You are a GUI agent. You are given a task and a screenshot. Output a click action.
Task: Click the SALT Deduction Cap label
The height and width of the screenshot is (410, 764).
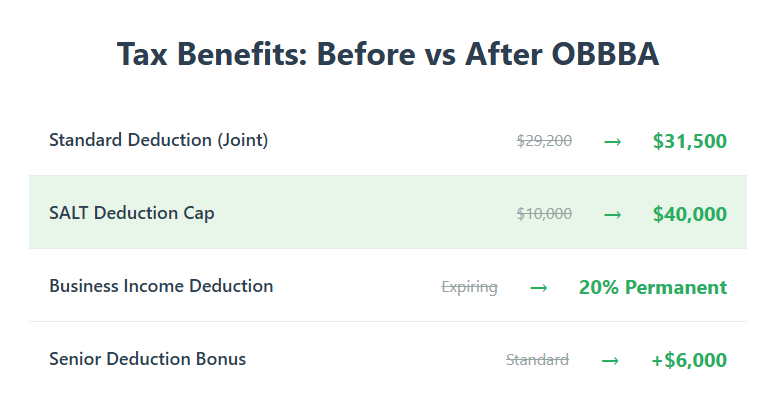coord(132,213)
